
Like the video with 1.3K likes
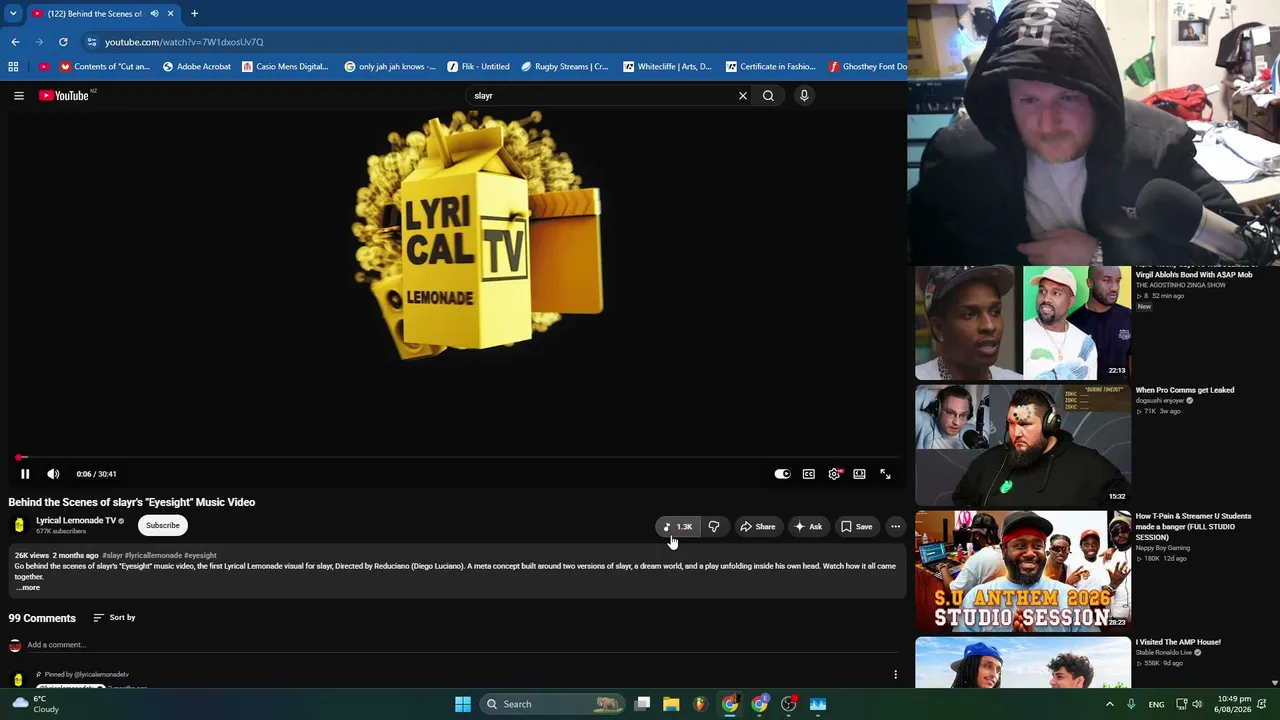678,527
